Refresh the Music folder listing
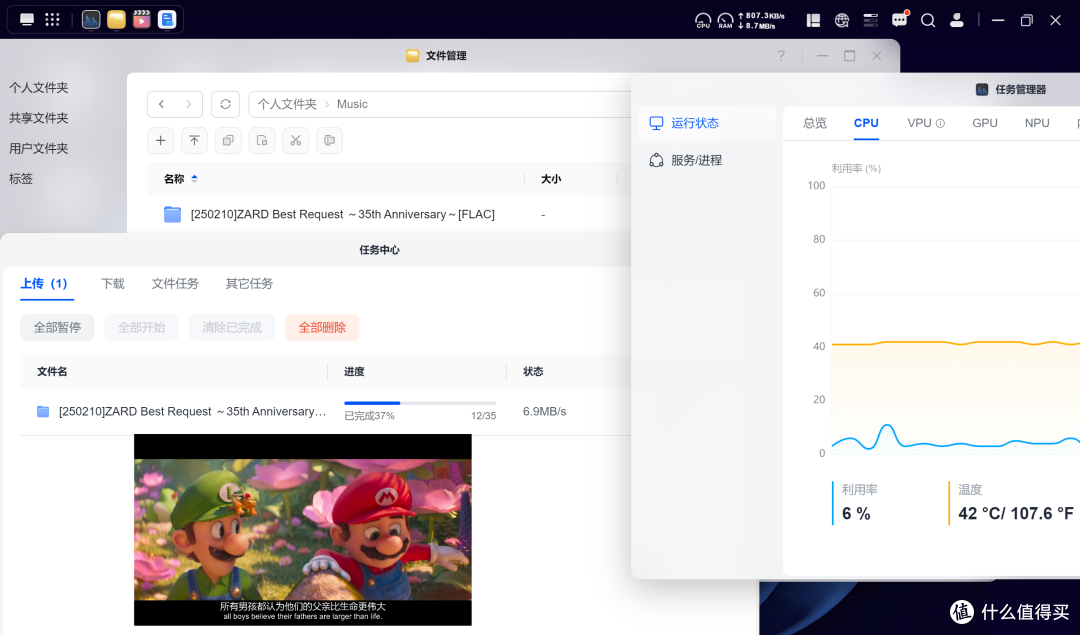Screen dimensions: 1080x635 coord(225,104)
